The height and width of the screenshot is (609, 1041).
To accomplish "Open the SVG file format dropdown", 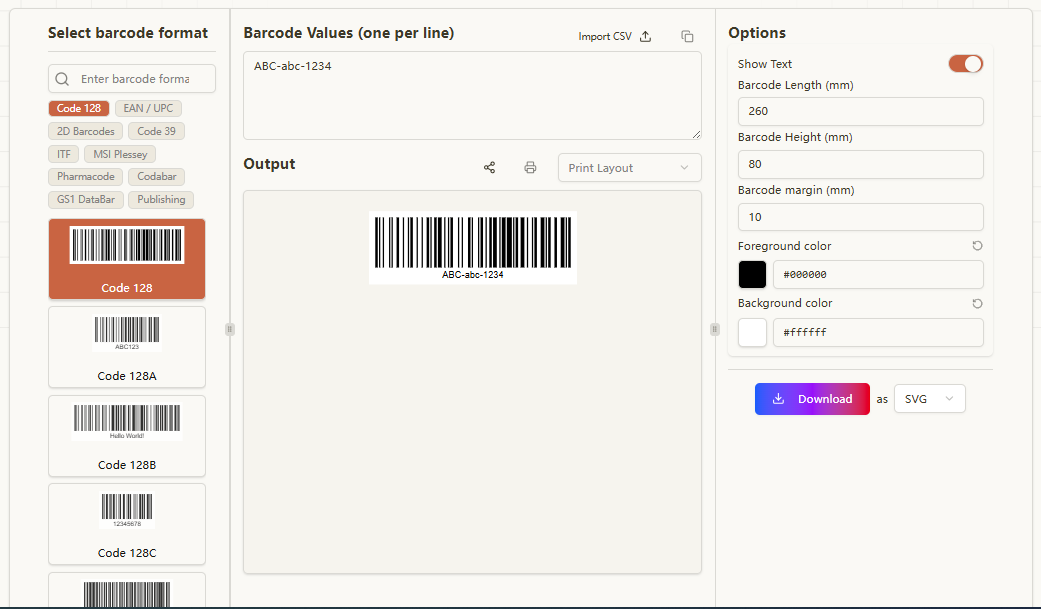I will pos(929,398).
